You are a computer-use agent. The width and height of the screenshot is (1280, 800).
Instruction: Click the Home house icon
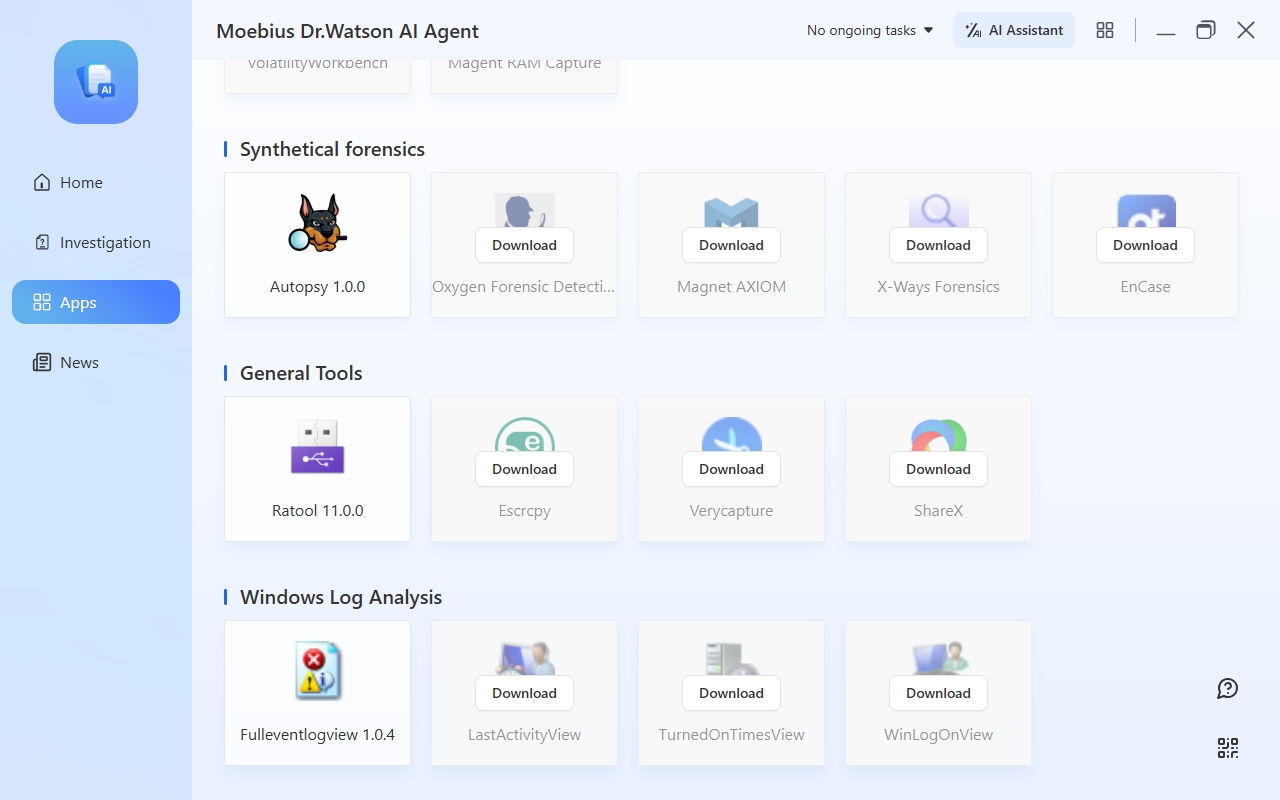42,182
